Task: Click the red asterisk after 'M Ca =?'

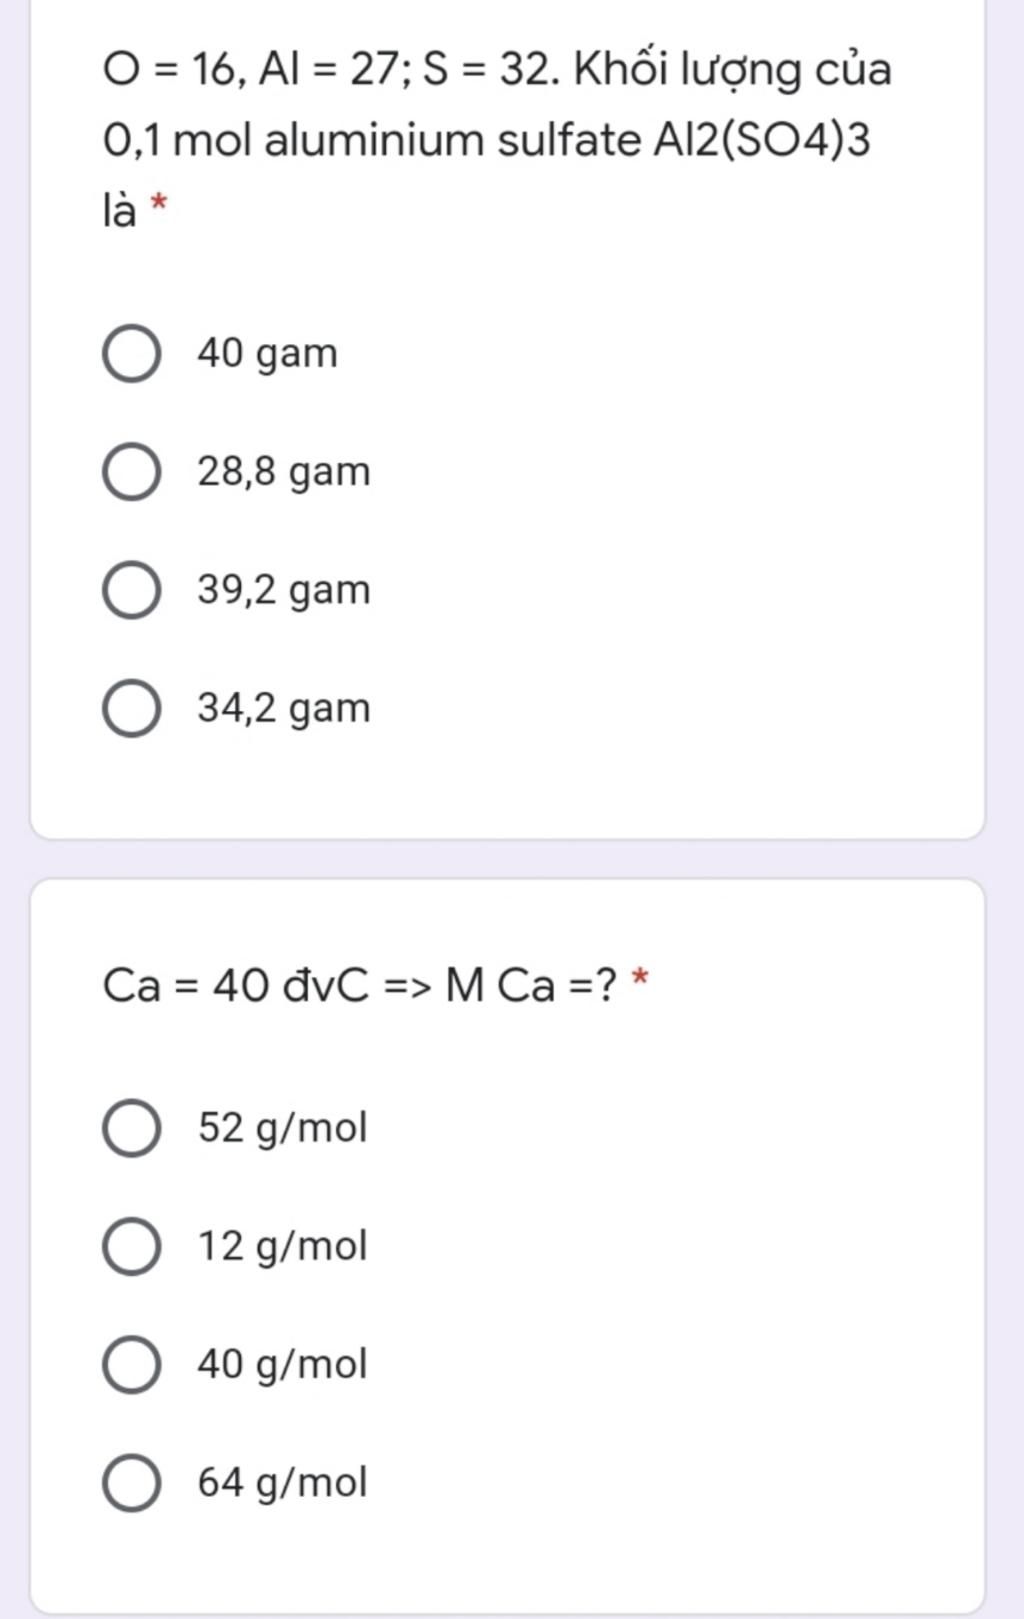Action: [x=640, y=979]
